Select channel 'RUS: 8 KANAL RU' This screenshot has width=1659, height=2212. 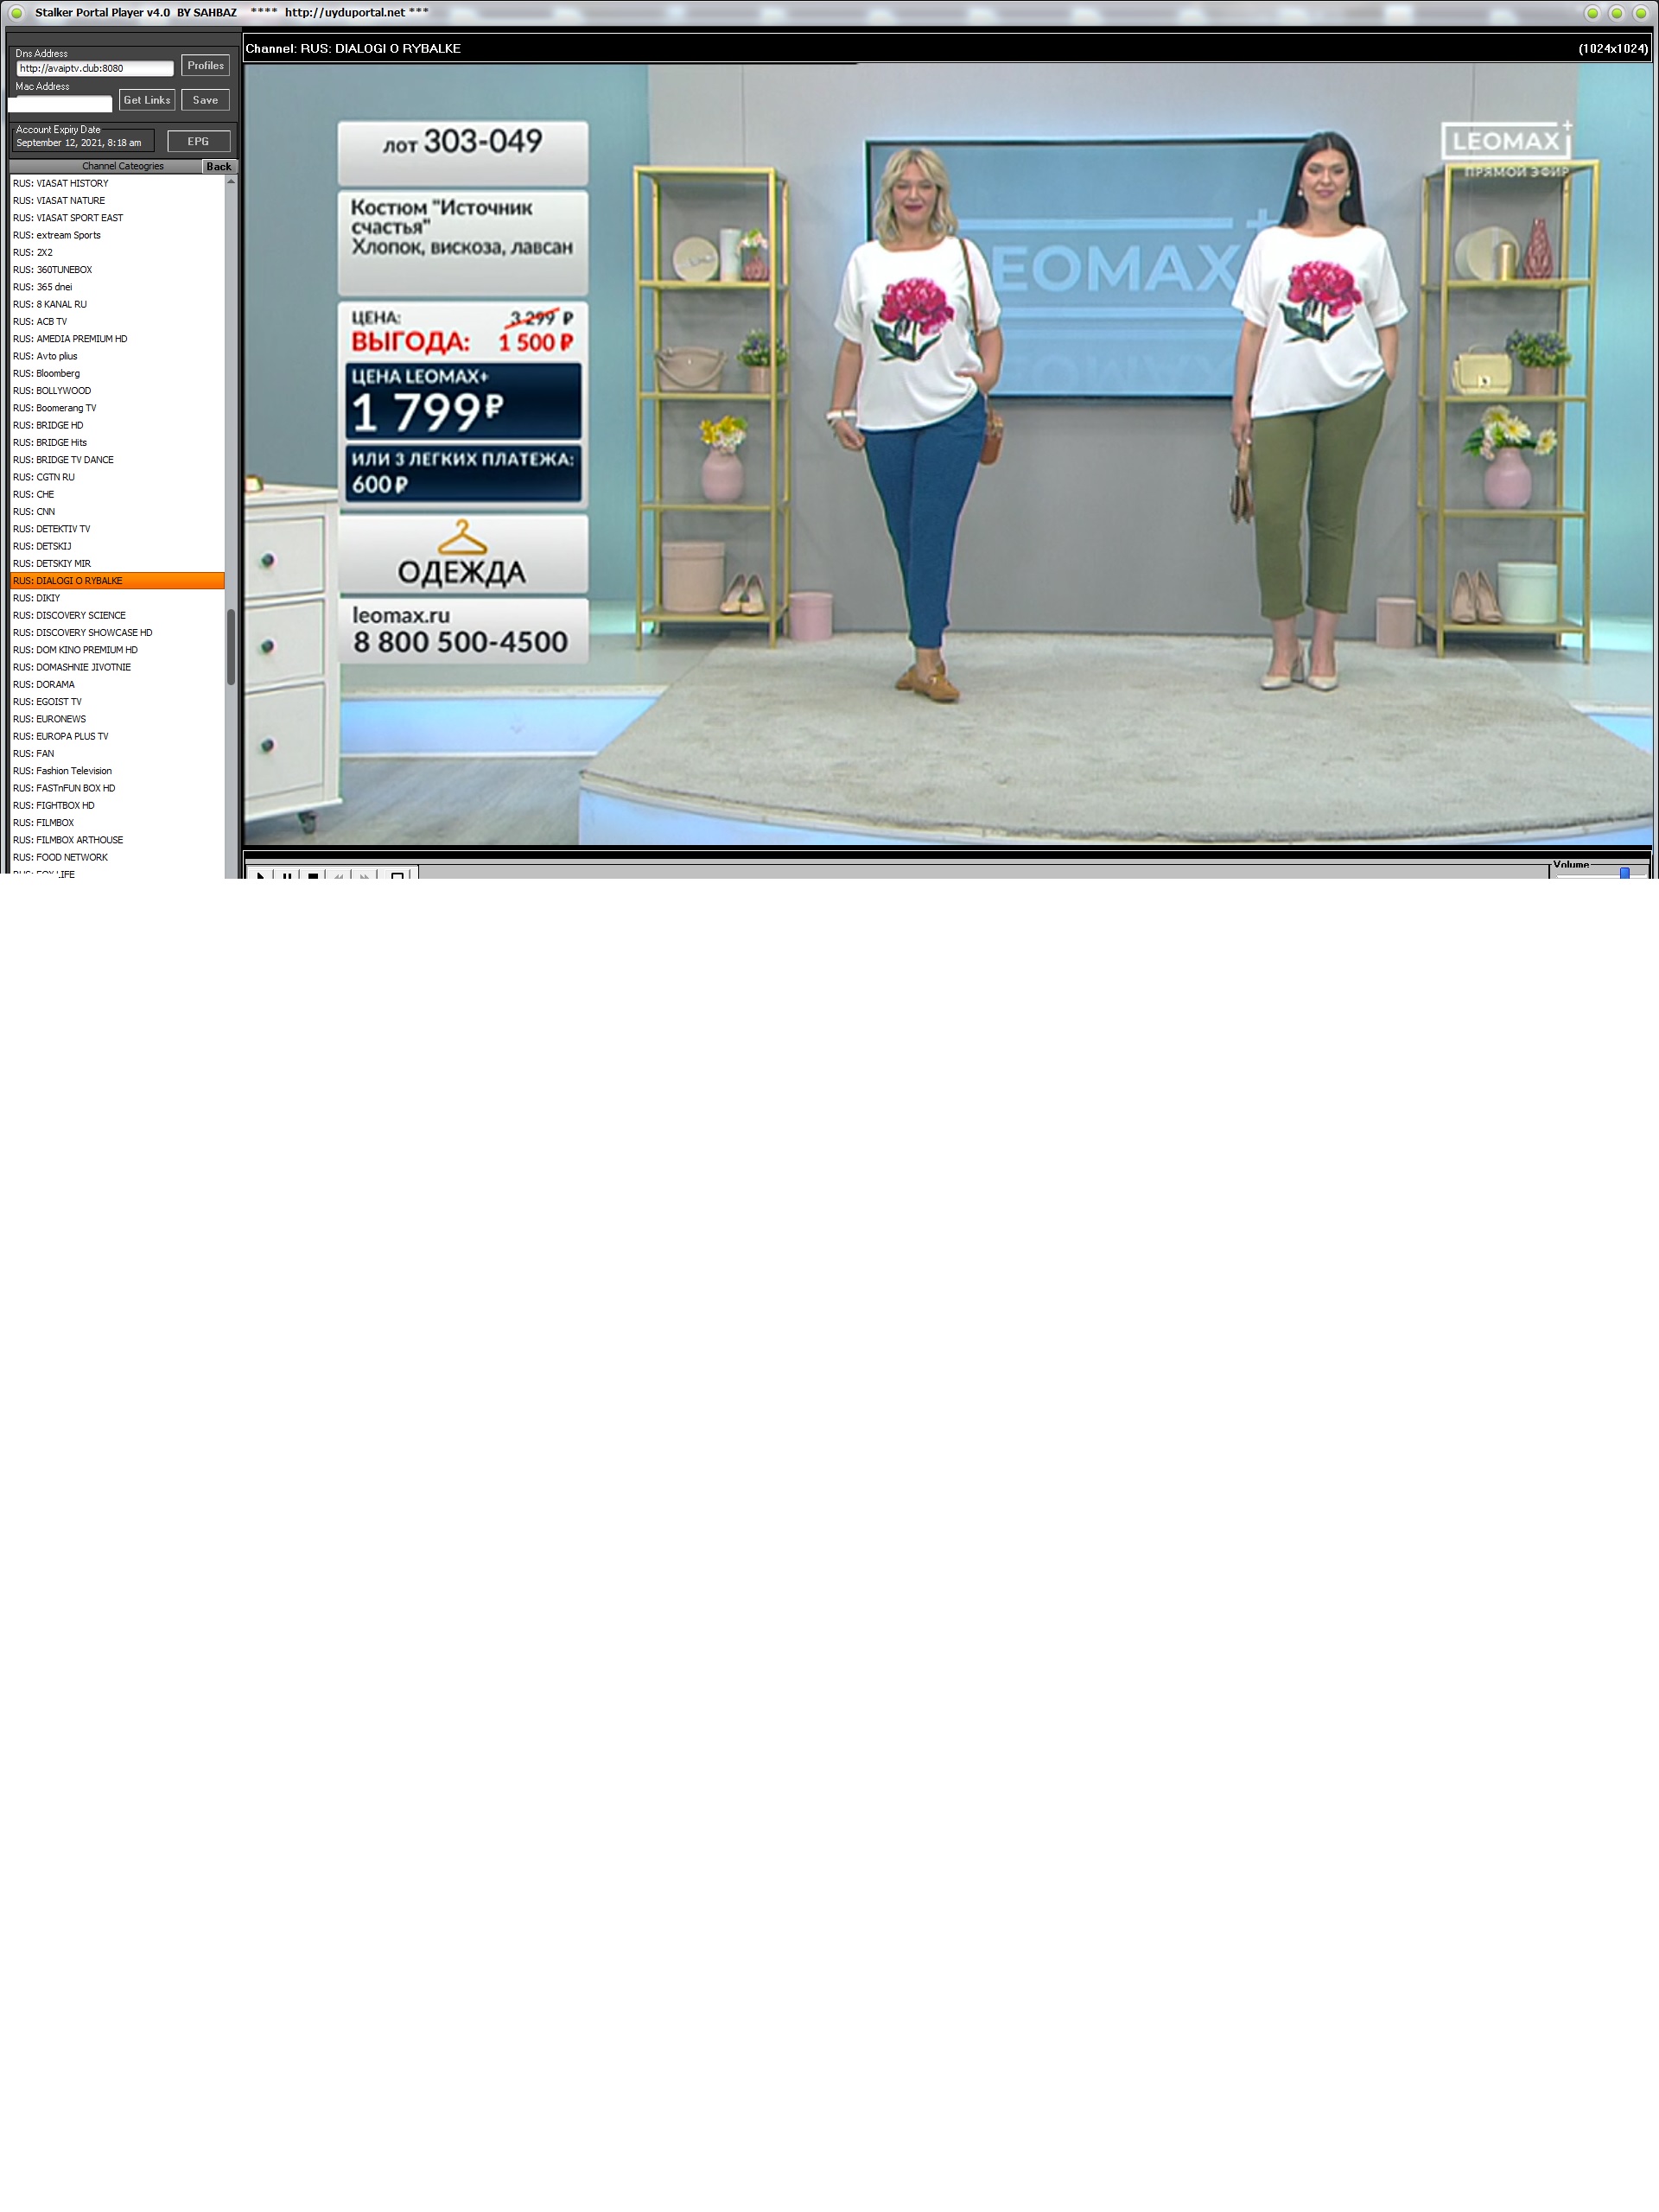pos(117,305)
